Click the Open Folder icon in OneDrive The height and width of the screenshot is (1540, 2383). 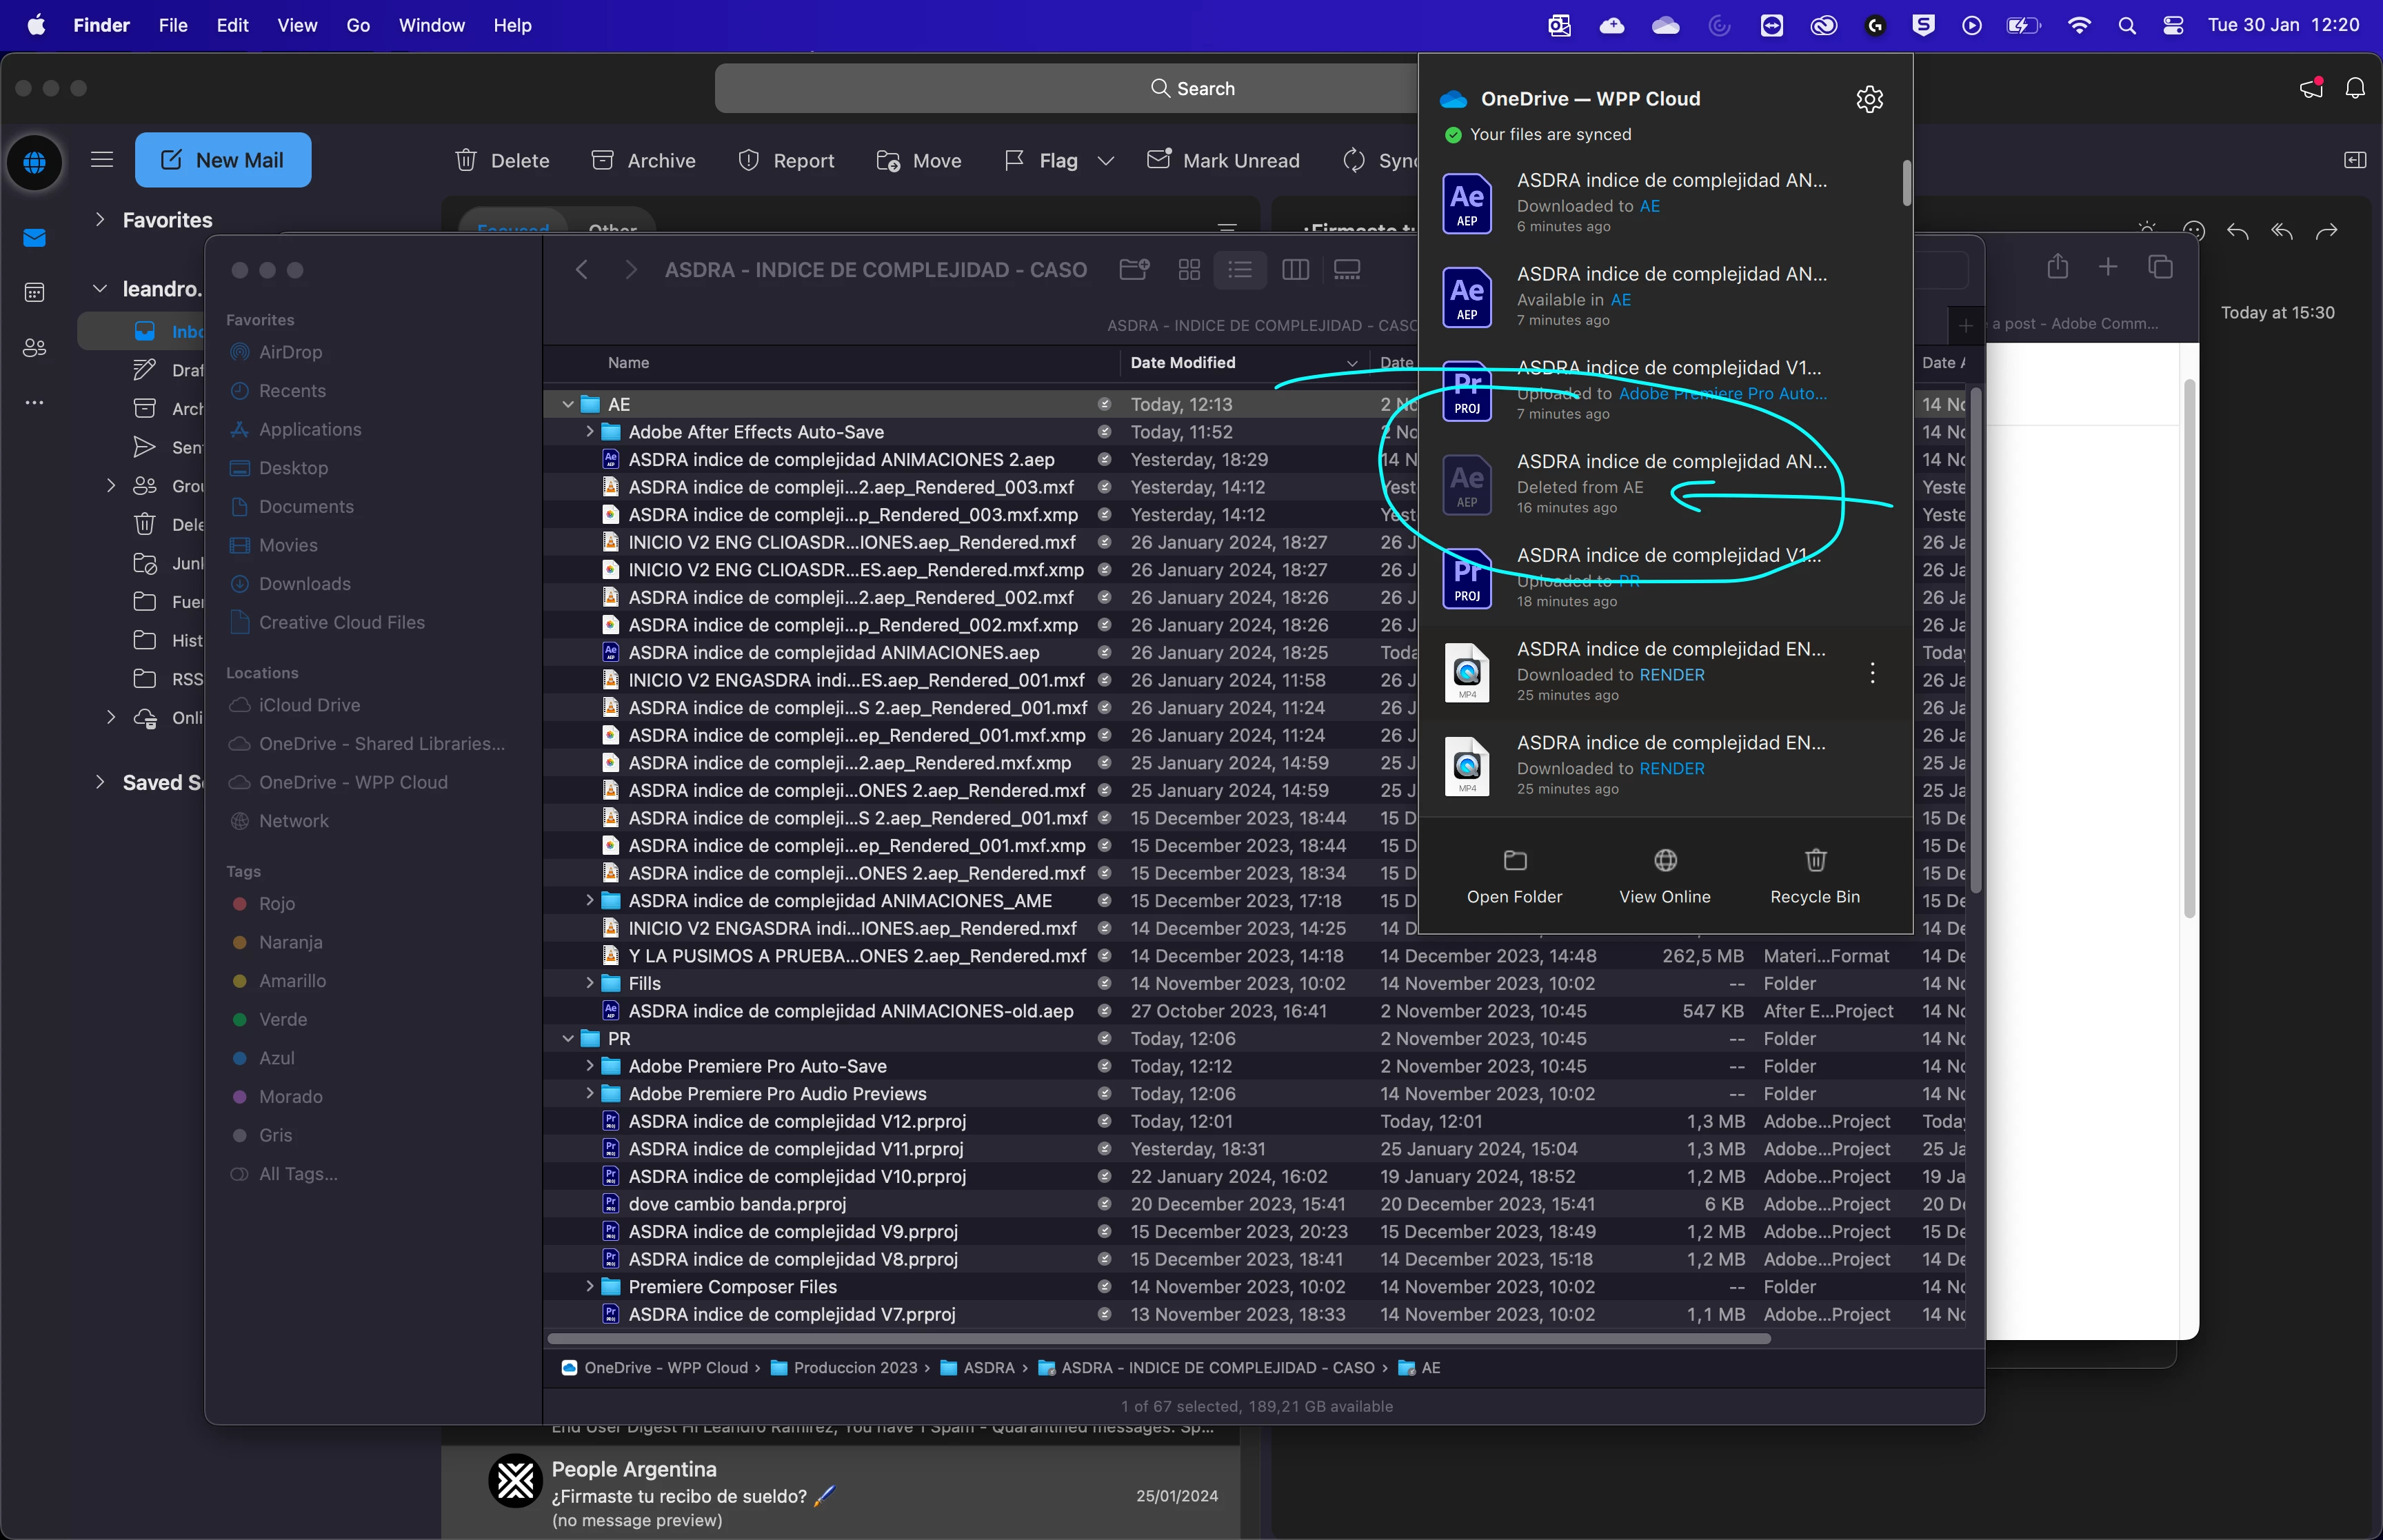(1515, 860)
